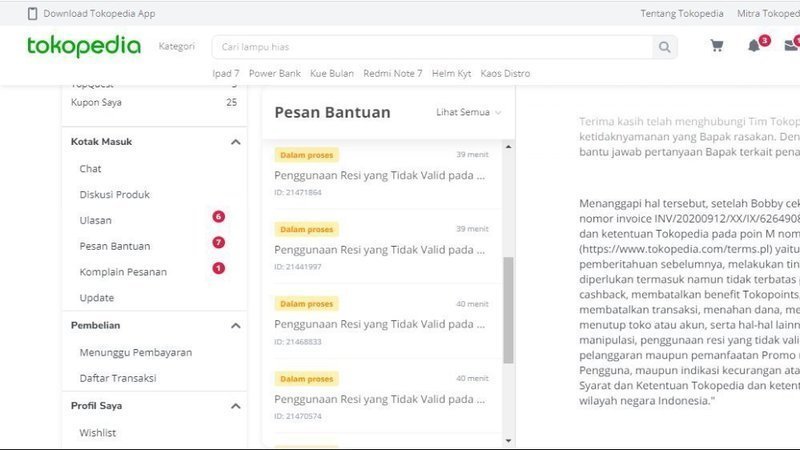This screenshot has height=450, width=800.
Task: Click the Dalam proses tag on message 21471864
Action: (x=307, y=155)
